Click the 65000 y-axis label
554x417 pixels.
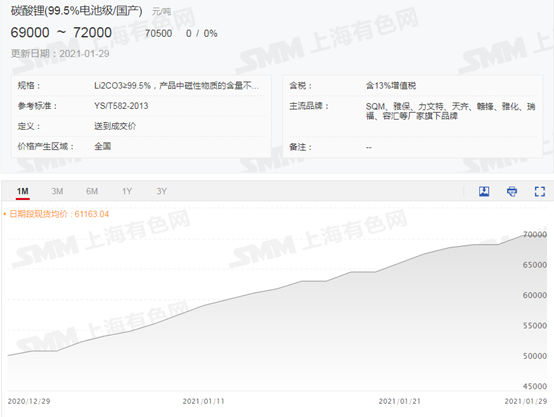(x=535, y=265)
